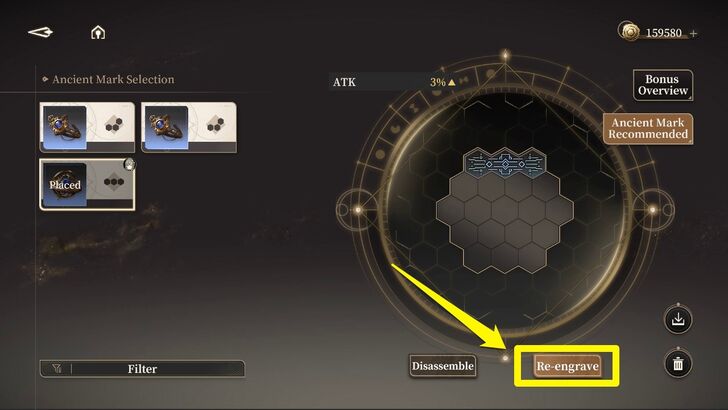Open the Bonus Overview panel
Image resolution: width=728 pixels, height=410 pixels.
[x=663, y=85]
